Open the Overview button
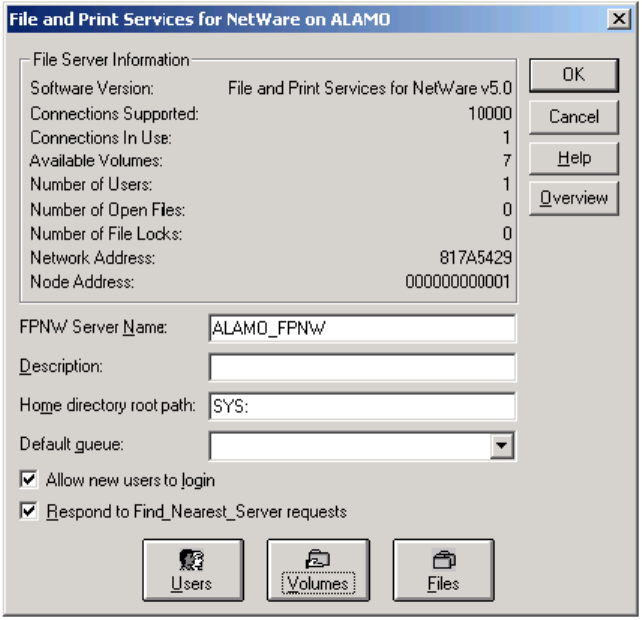This screenshot has height=620, width=642. point(574,198)
